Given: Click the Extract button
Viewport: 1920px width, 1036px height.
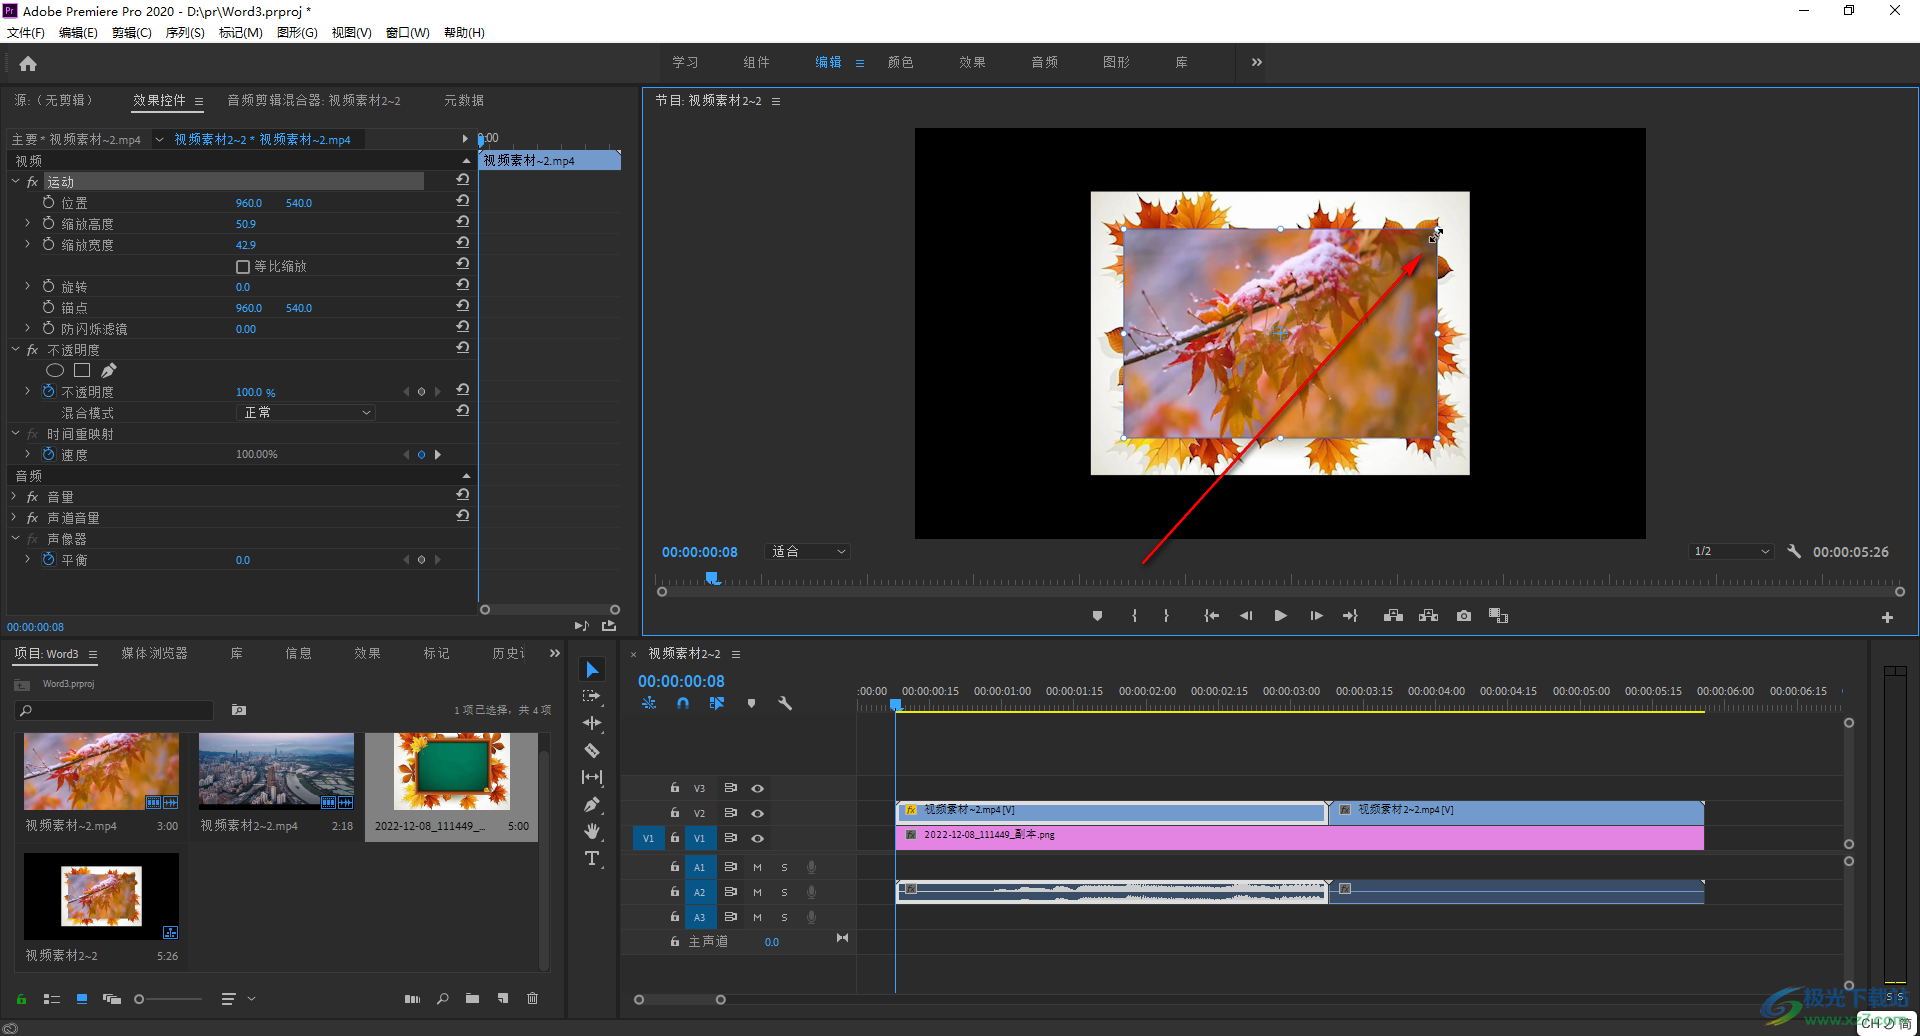Looking at the screenshot, I should pos(1428,616).
